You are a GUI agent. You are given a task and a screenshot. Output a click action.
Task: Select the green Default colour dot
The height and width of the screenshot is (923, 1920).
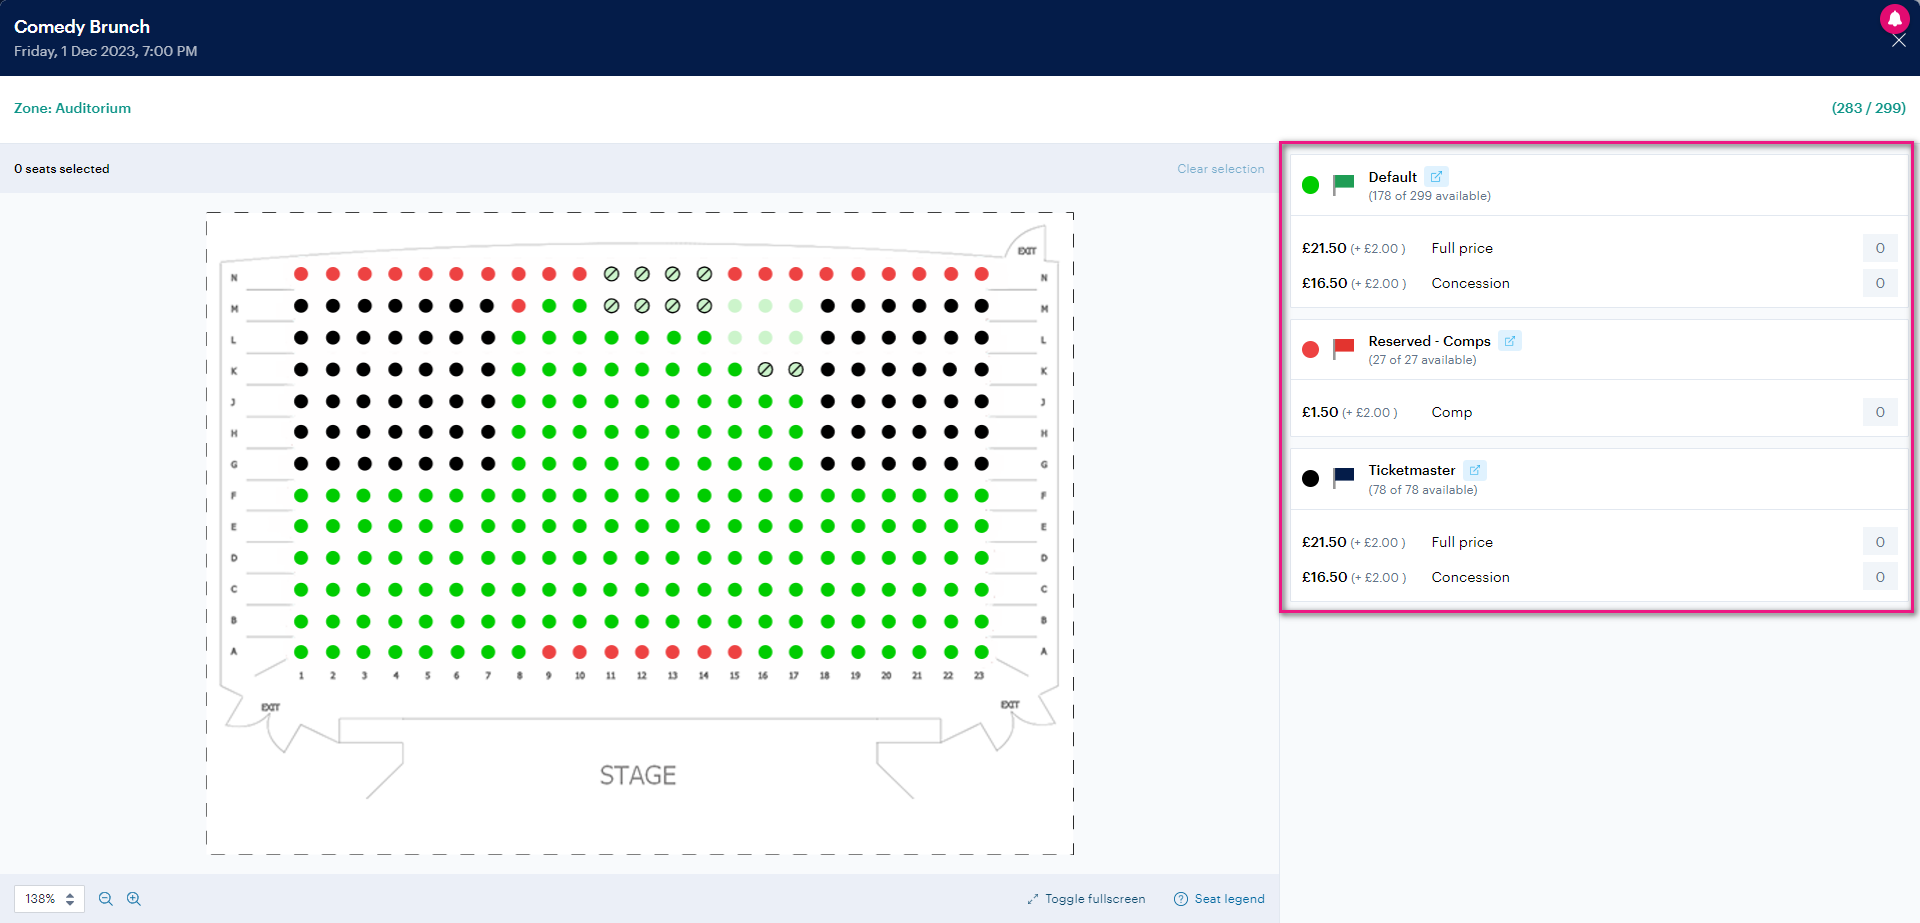1310,185
